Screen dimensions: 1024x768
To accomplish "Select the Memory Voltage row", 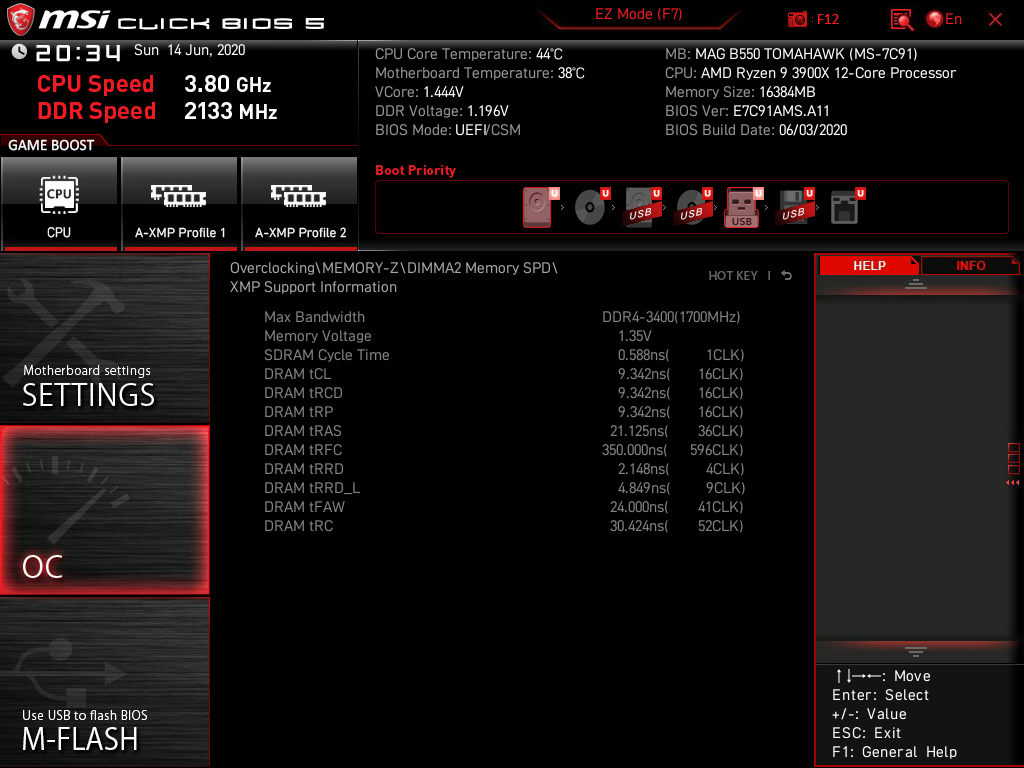I will 504,336.
